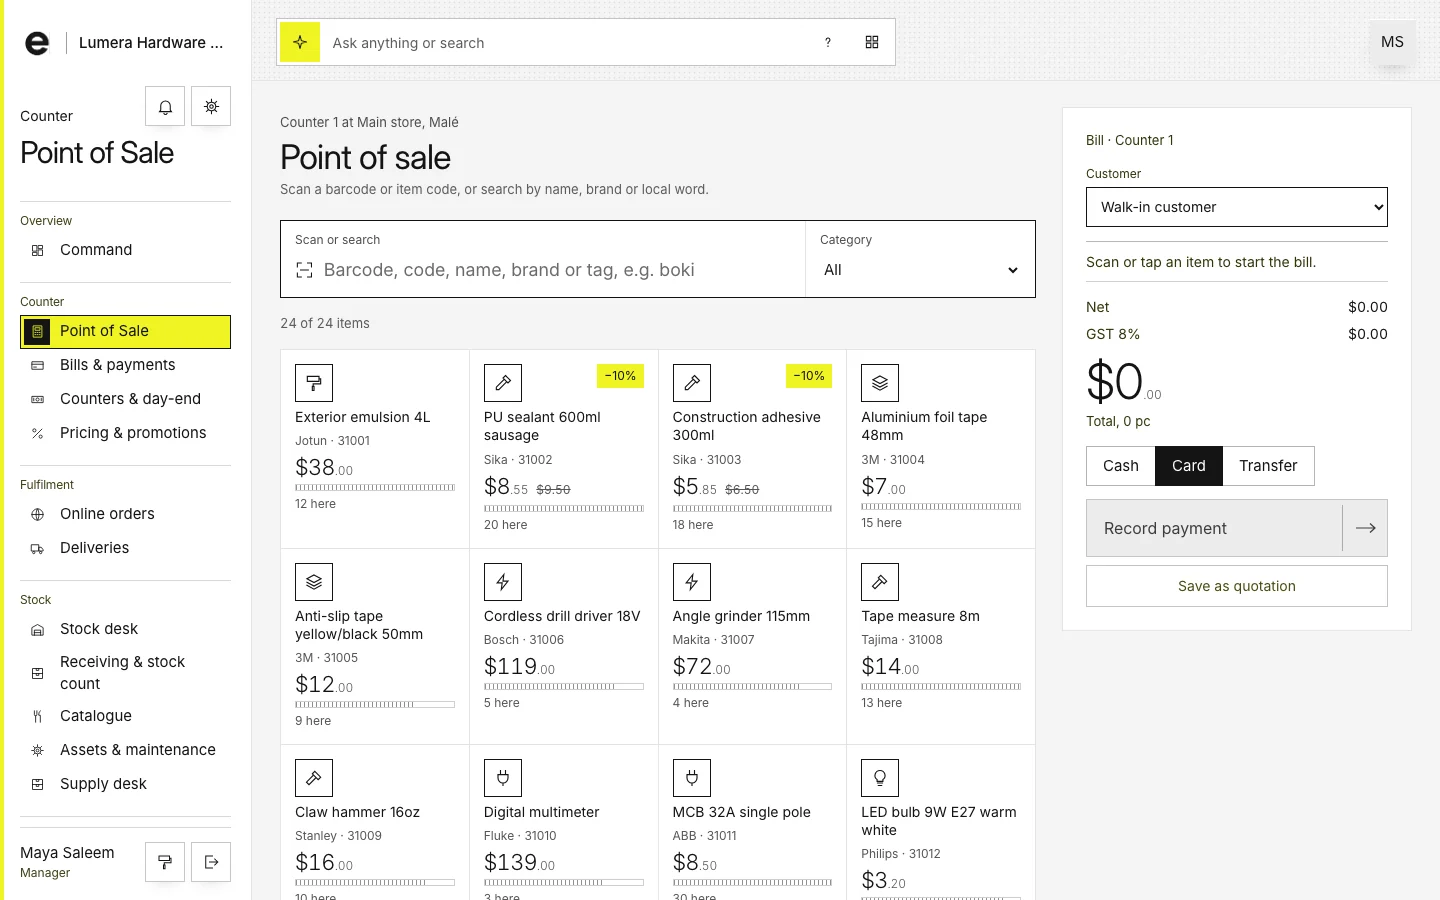
Task: Click the paint roller icon beside Maya Saleem
Action: pos(165,862)
